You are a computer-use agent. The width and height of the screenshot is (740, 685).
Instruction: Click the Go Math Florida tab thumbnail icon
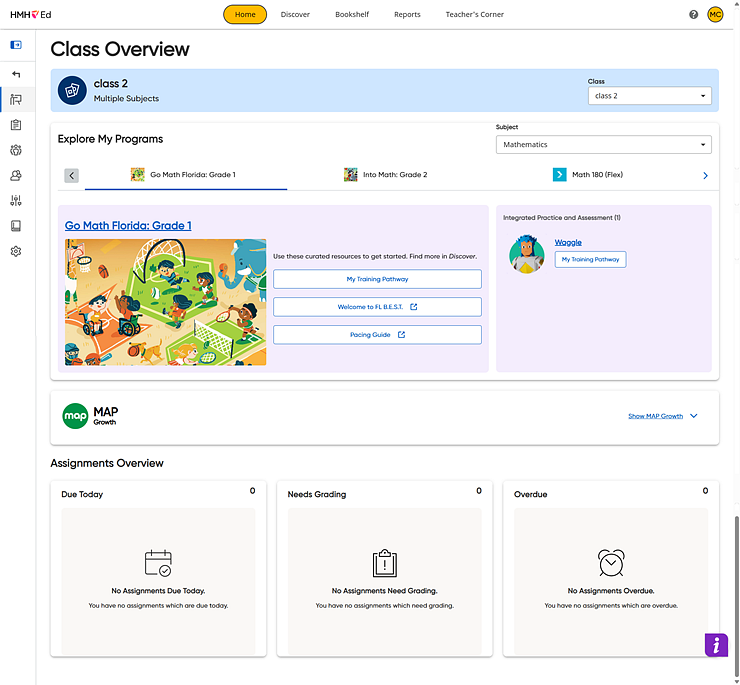tap(138, 175)
